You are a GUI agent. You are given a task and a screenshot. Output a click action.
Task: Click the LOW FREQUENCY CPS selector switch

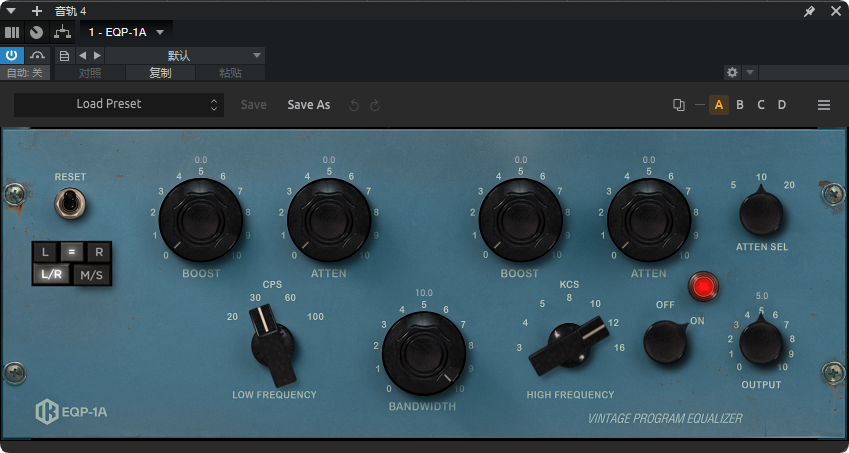273,345
